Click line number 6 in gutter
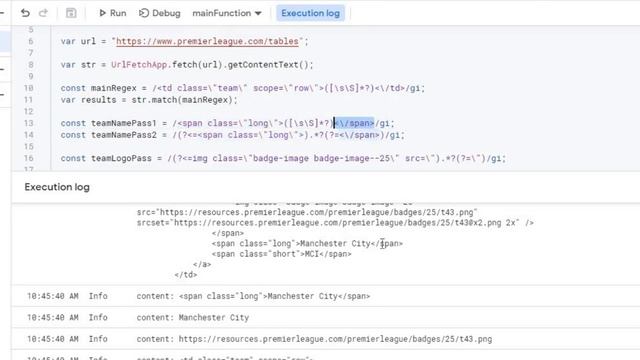Image resolution: width=640 pixels, height=360 pixels. [x=31, y=41]
